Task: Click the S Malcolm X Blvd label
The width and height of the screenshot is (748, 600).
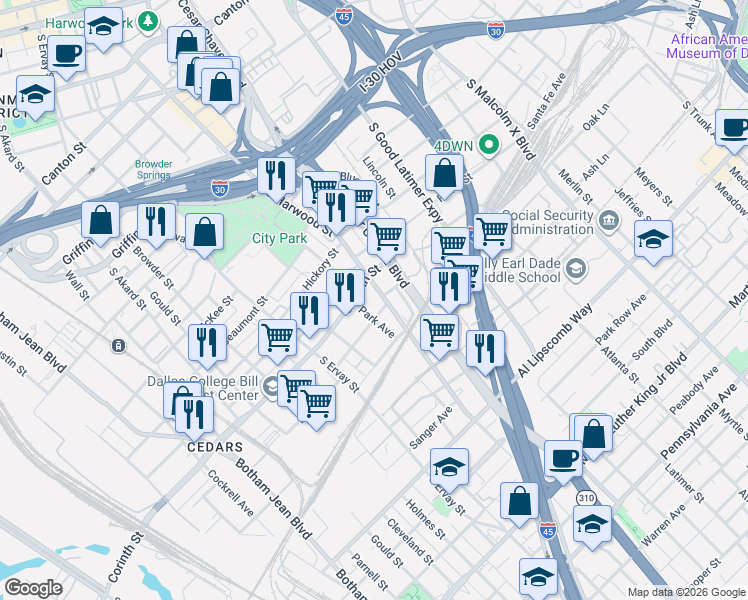Action: [501, 119]
